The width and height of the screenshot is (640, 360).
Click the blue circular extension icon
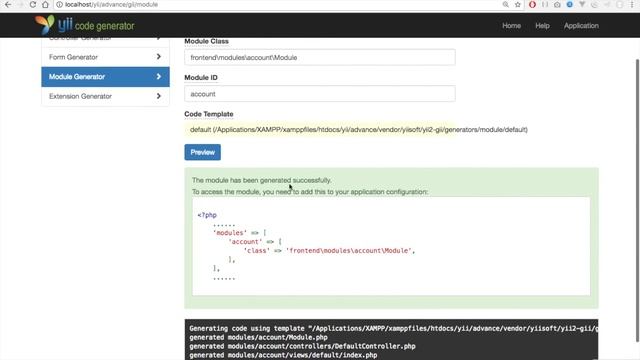click(x=569, y=4)
